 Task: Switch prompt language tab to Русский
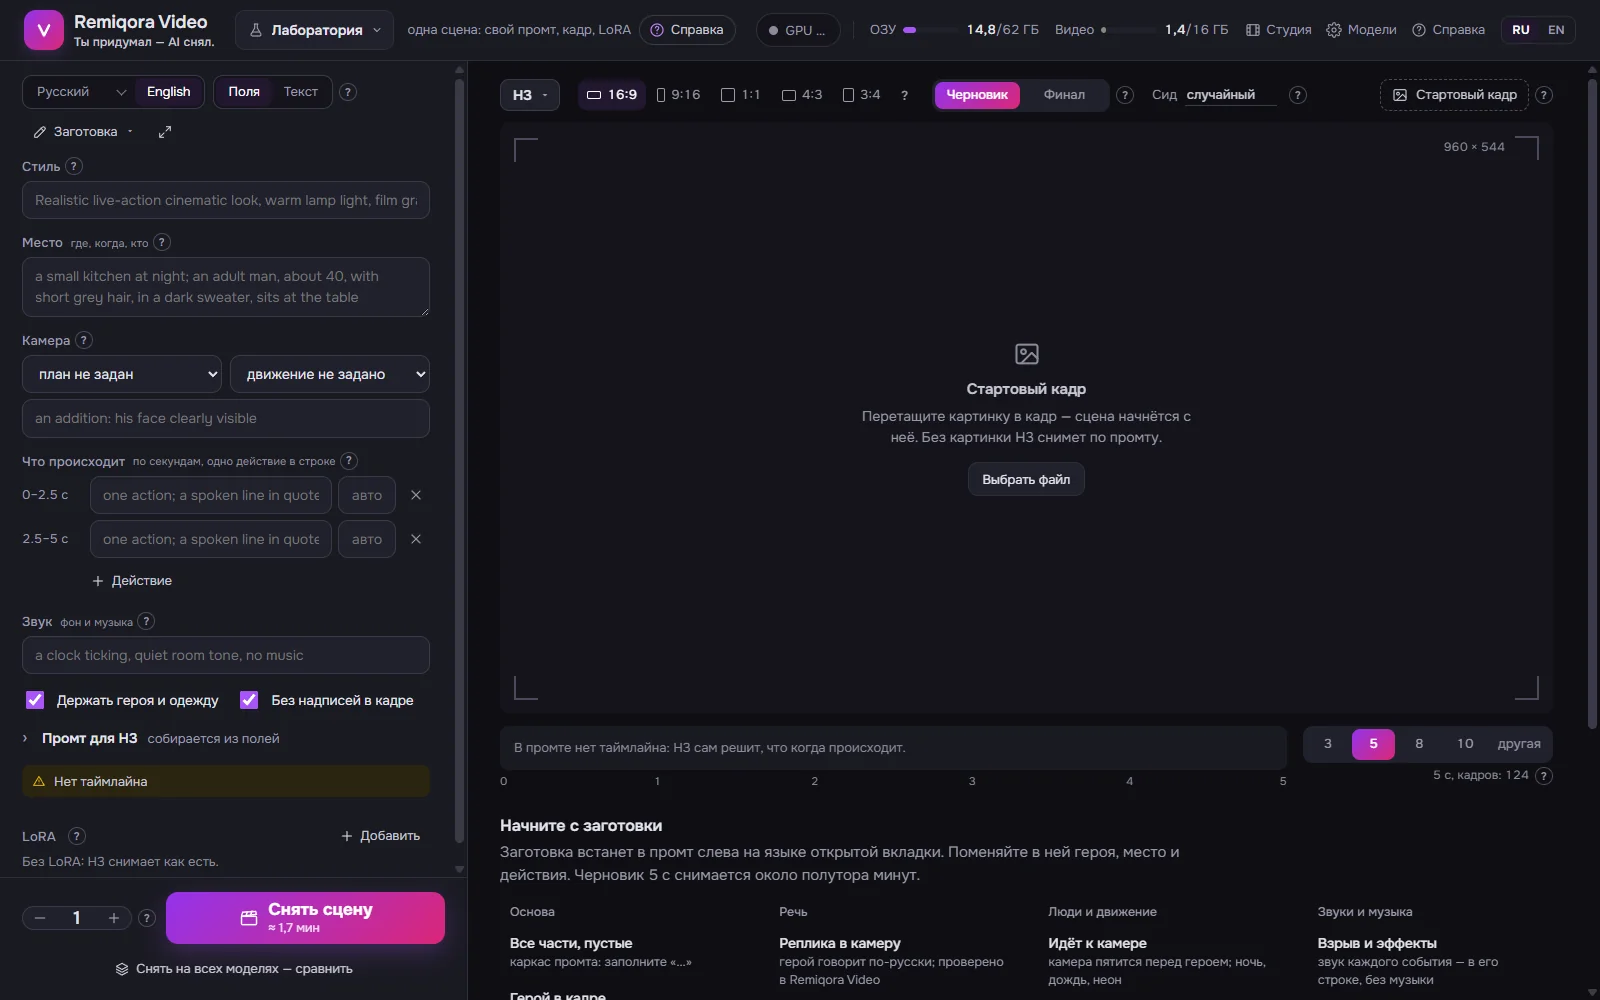tap(63, 92)
